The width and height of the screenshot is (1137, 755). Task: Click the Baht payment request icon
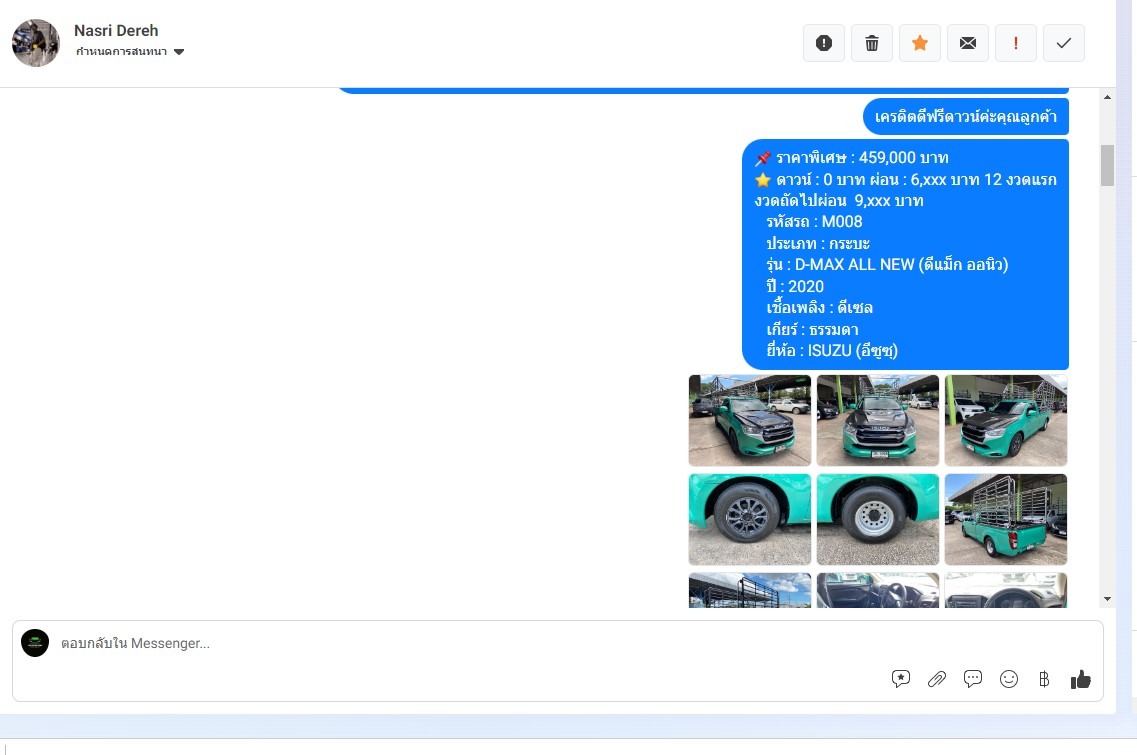[1044, 679]
